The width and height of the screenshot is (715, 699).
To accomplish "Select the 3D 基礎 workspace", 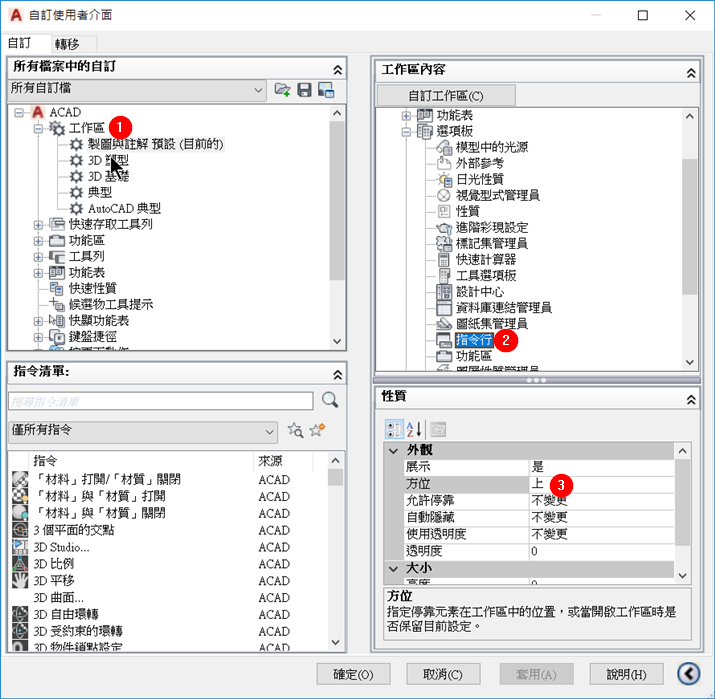I will point(108,176).
